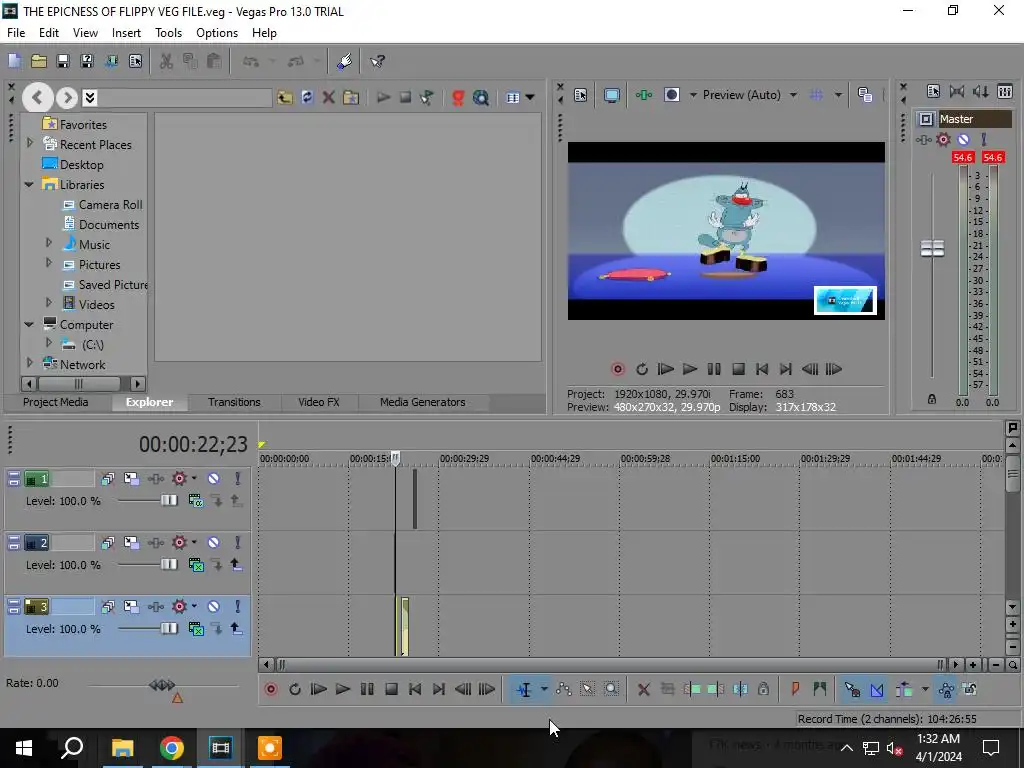Expand the Recent Places tree node
The image size is (1024, 768).
point(29,143)
